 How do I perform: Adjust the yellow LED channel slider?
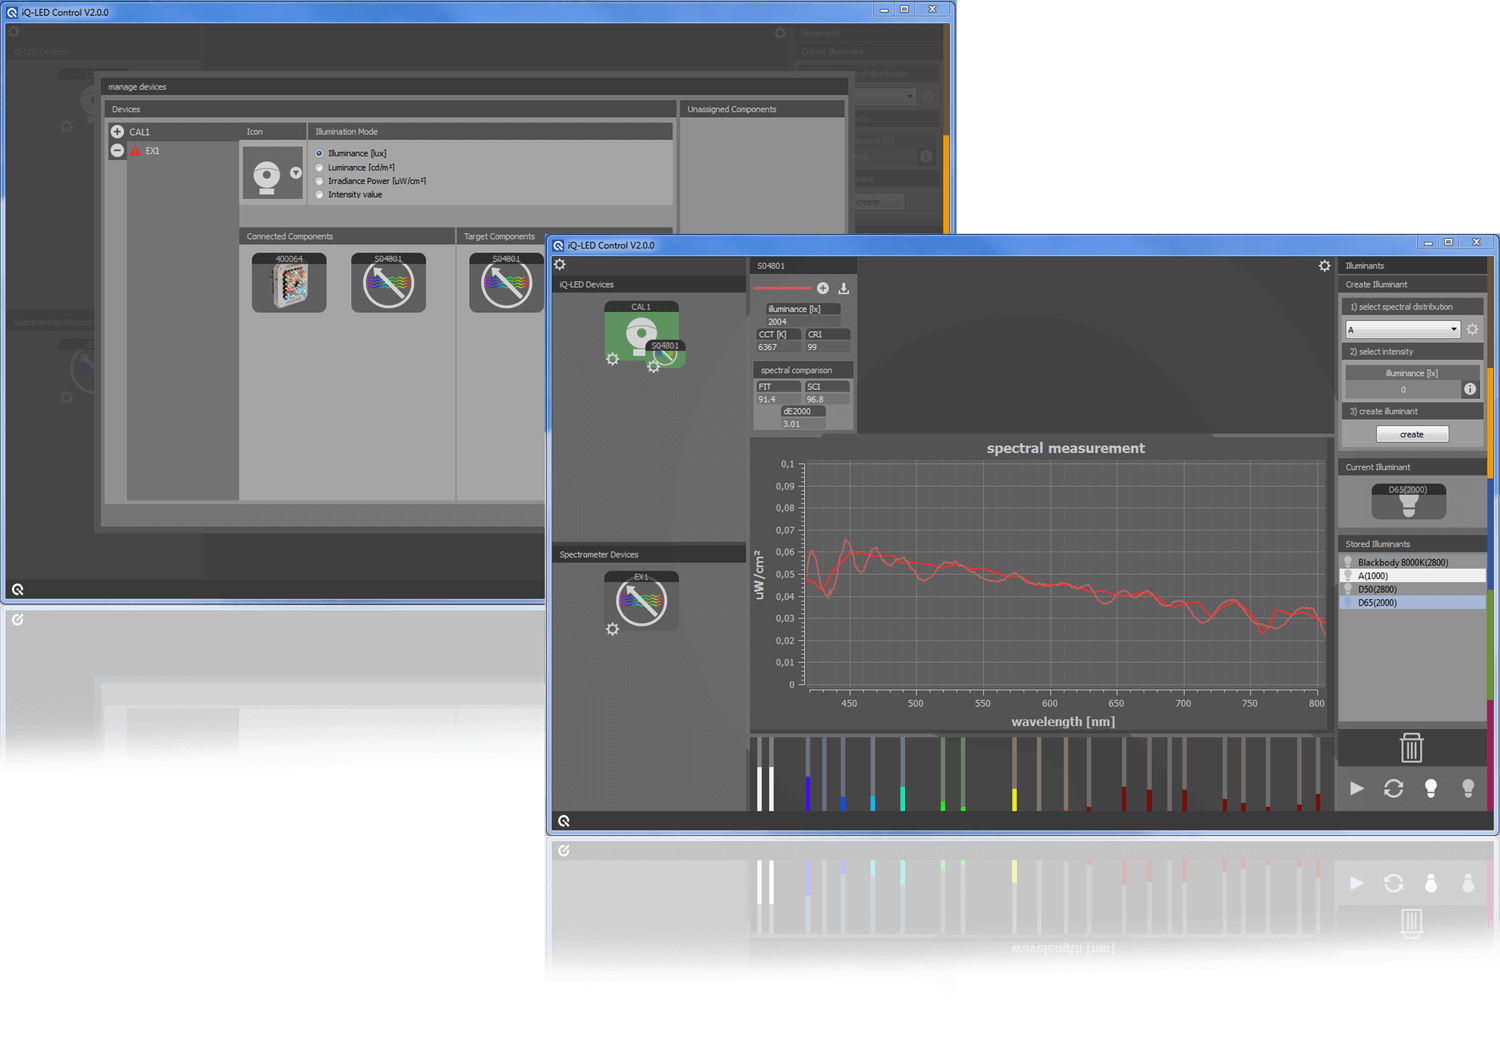click(1014, 774)
